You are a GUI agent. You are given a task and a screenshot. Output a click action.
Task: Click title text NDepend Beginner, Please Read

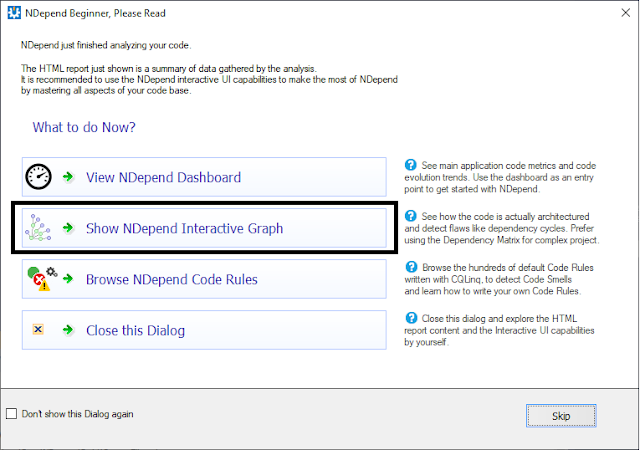coord(96,13)
